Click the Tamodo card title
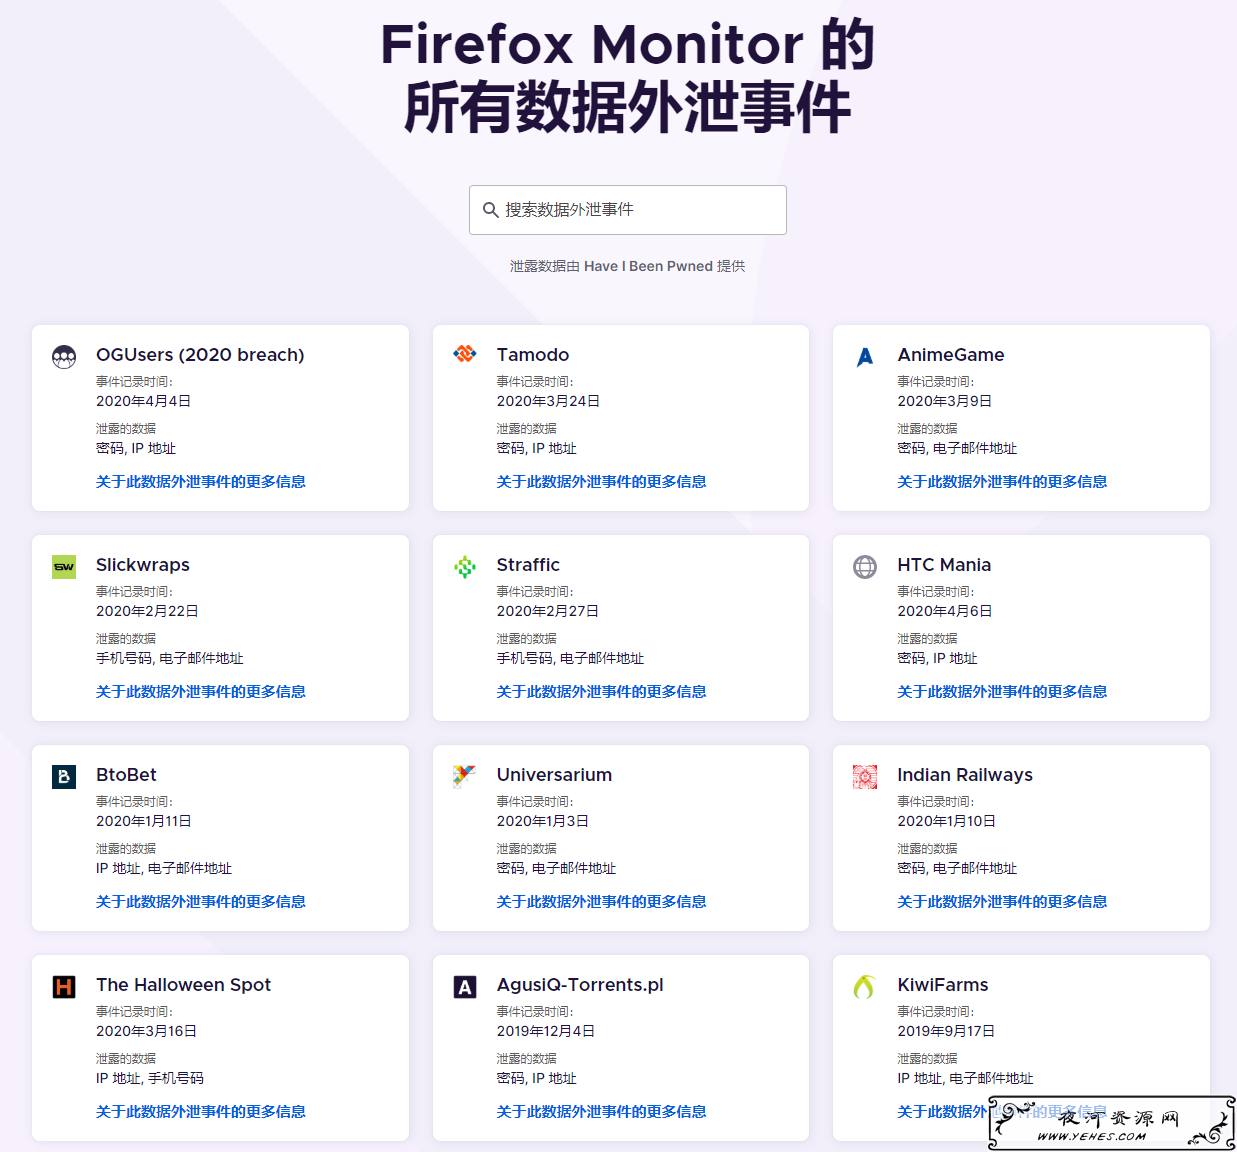This screenshot has width=1237, height=1152. tap(533, 355)
